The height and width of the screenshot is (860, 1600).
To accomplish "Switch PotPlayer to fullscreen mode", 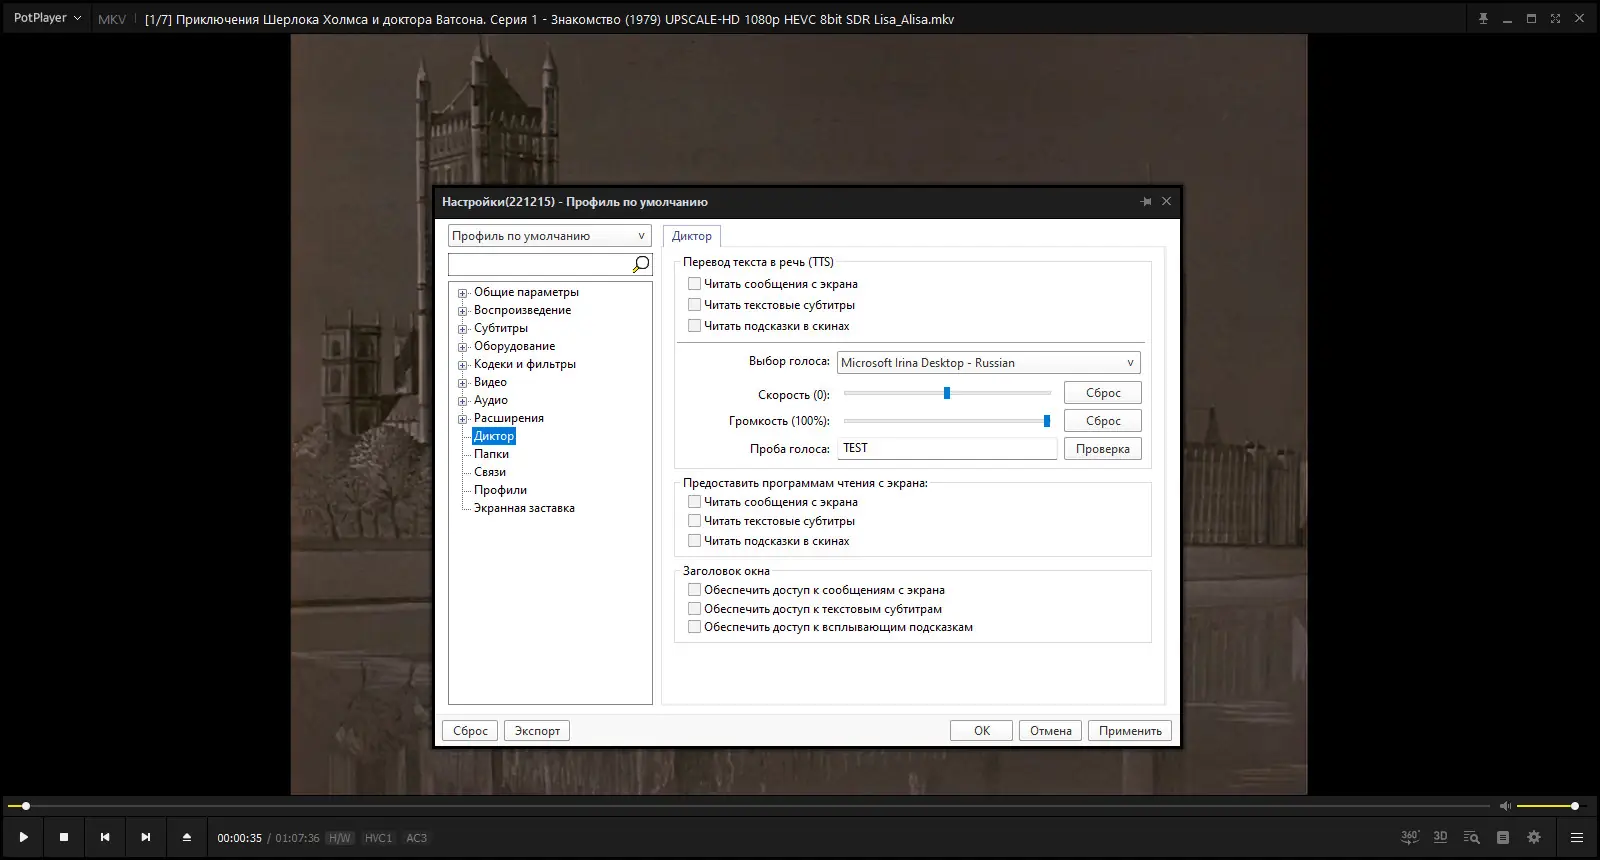I will [1555, 19].
